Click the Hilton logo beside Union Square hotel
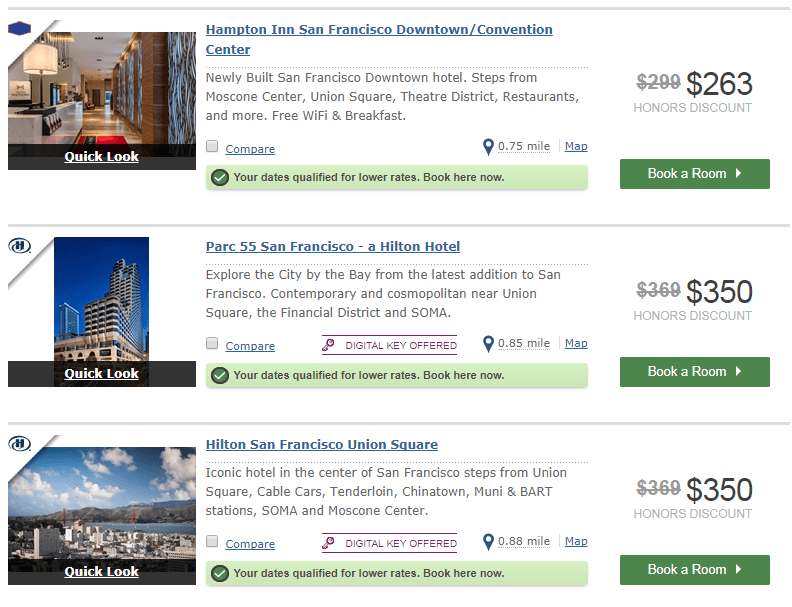Image resolution: width=792 pixels, height=607 pixels. [x=19, y=443]
